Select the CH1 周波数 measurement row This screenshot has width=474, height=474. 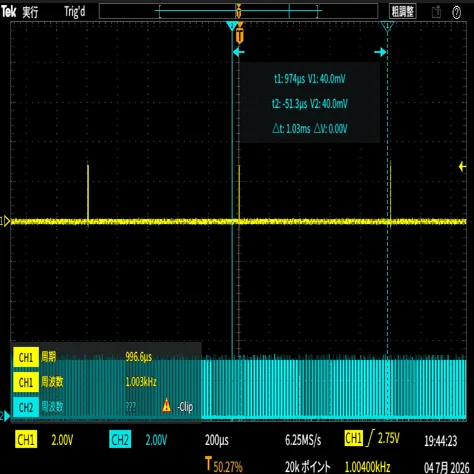point(107,382)
